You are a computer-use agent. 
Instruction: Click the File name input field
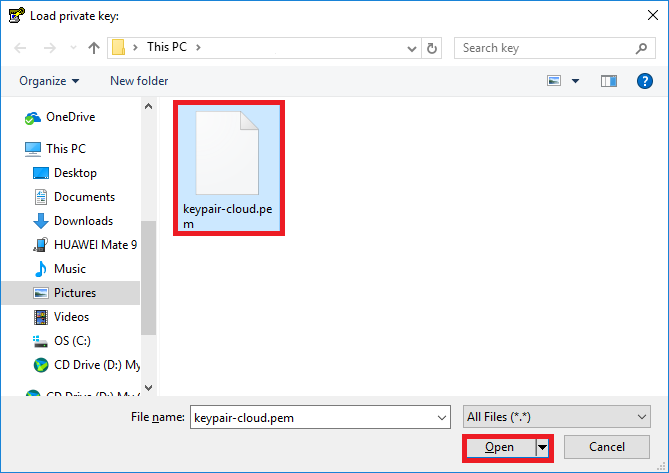(313, 417)
